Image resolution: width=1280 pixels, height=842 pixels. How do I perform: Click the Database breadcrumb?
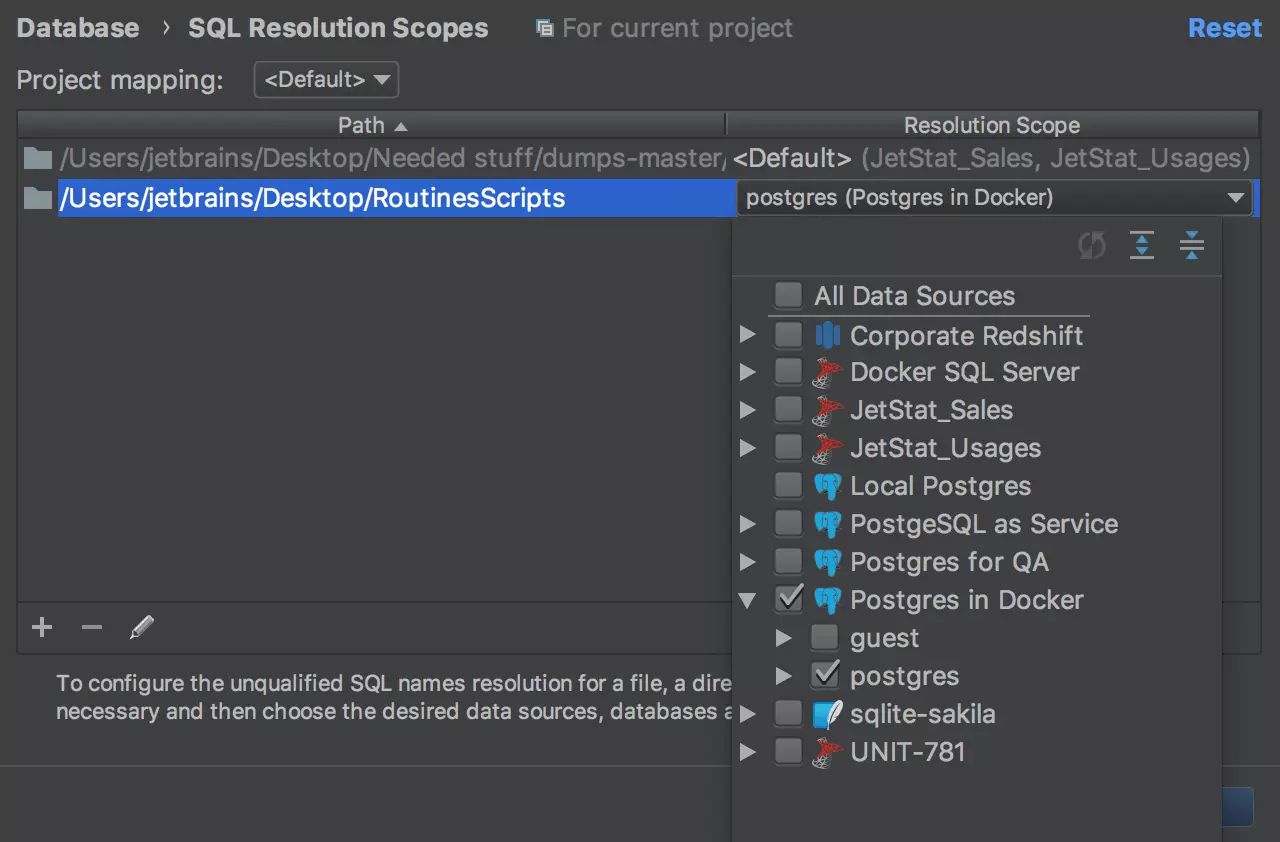[78, 28]
